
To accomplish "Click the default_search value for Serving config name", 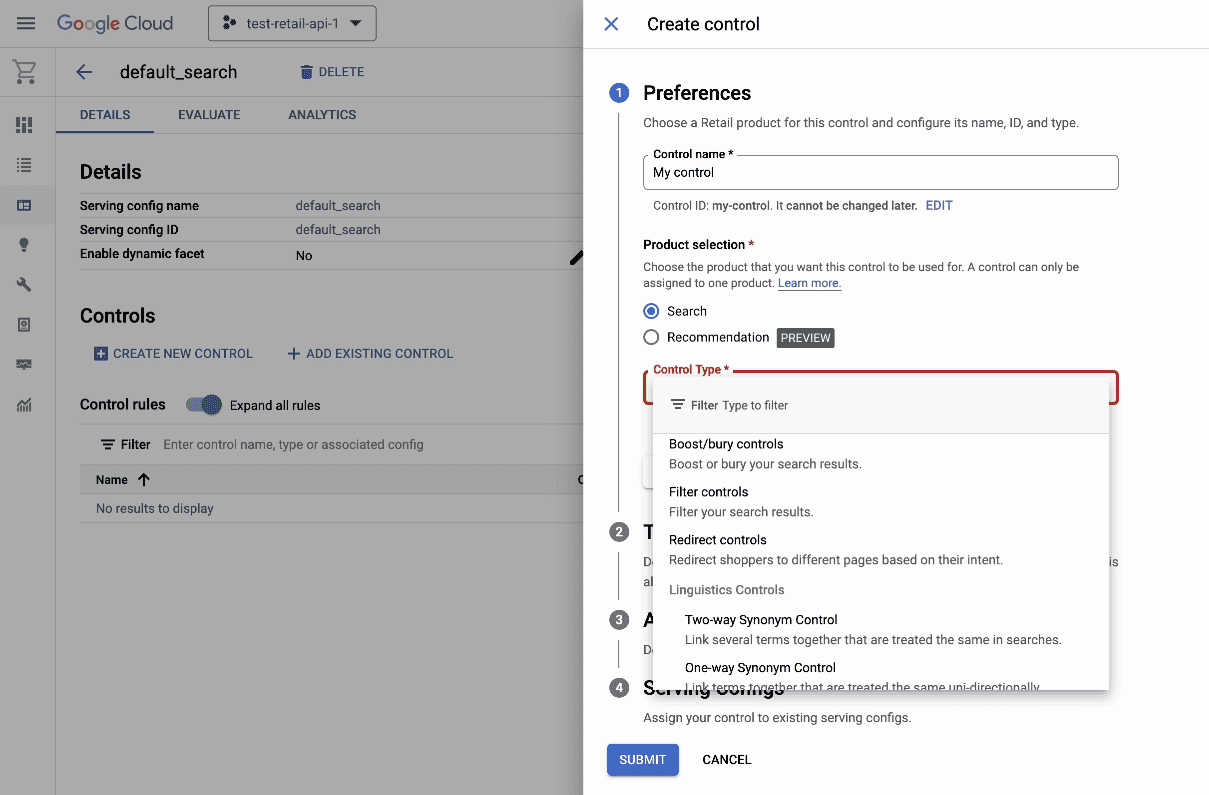I will pos(338,206).
